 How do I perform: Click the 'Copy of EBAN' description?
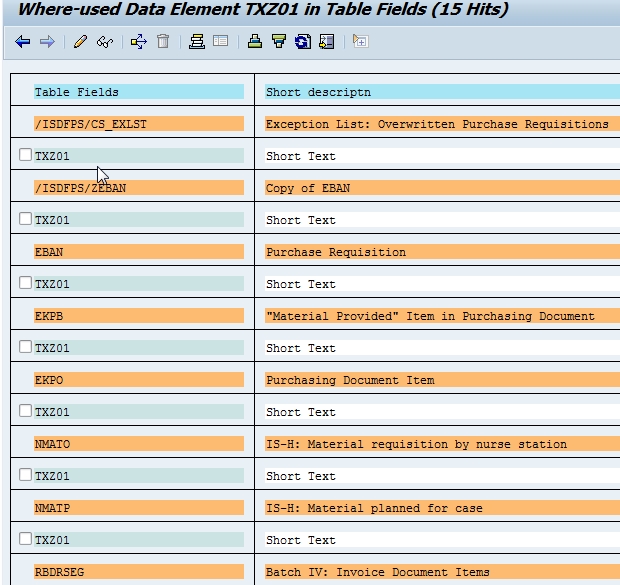tap(308, 188)
